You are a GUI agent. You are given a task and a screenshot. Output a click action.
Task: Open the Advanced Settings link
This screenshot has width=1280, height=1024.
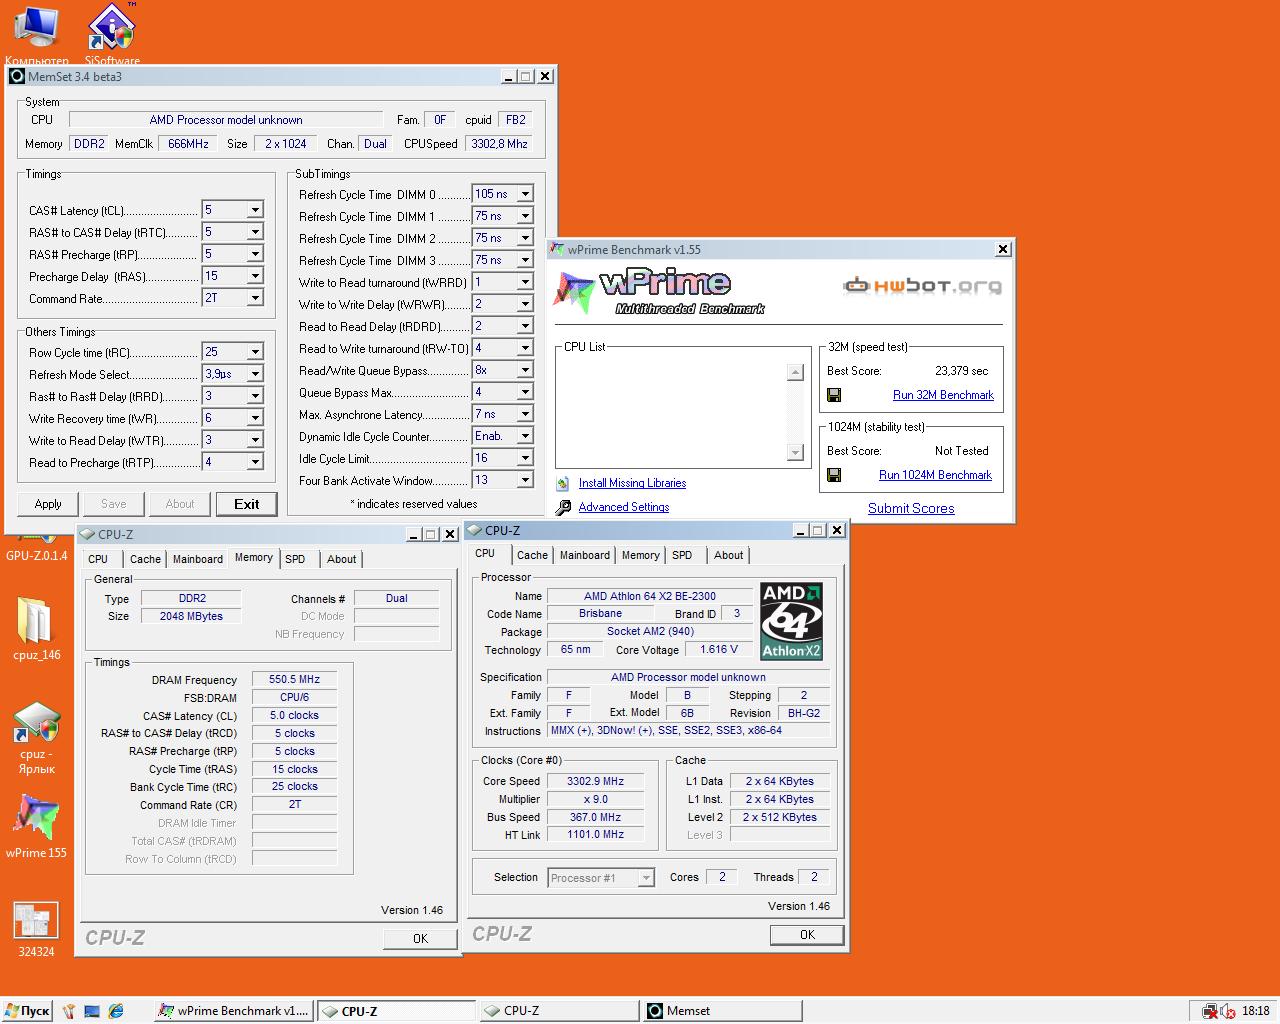tap(623, 507)
